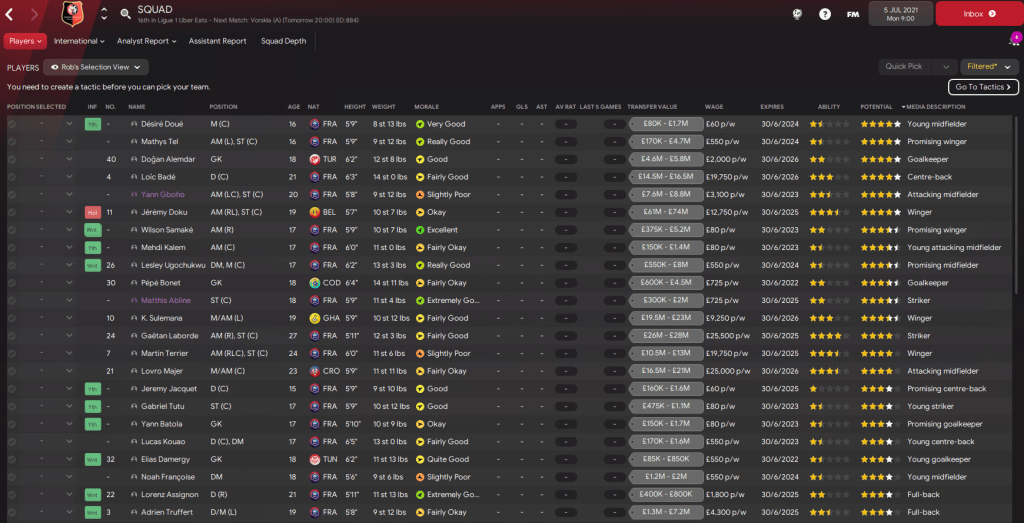Click Jérémy Doku's red Hol status icon
Viewport: 1024px width, 523px height.
pyautogui.click(x=92, y=213)
